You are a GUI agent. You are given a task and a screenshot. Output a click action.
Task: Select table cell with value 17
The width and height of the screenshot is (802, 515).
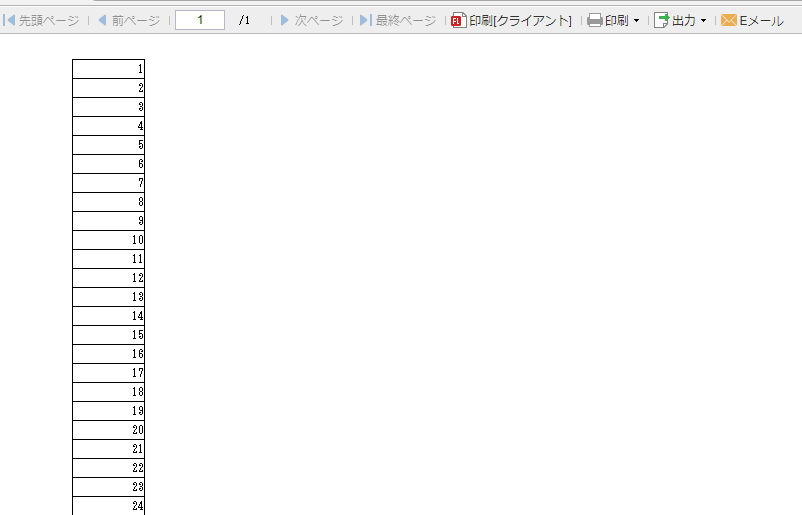[x=108, y=373]
